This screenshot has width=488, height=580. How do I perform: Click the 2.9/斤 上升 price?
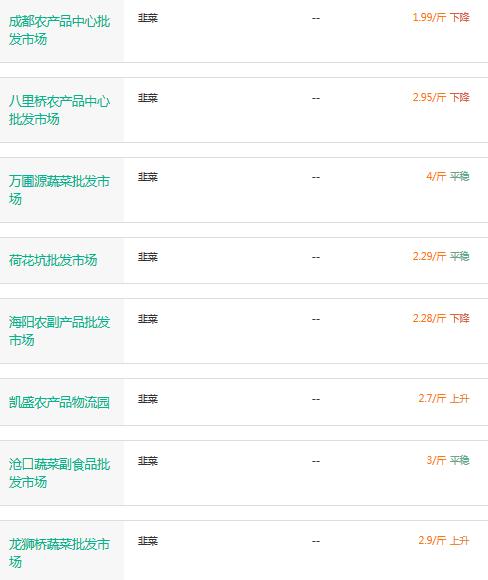tap(444, 540)
